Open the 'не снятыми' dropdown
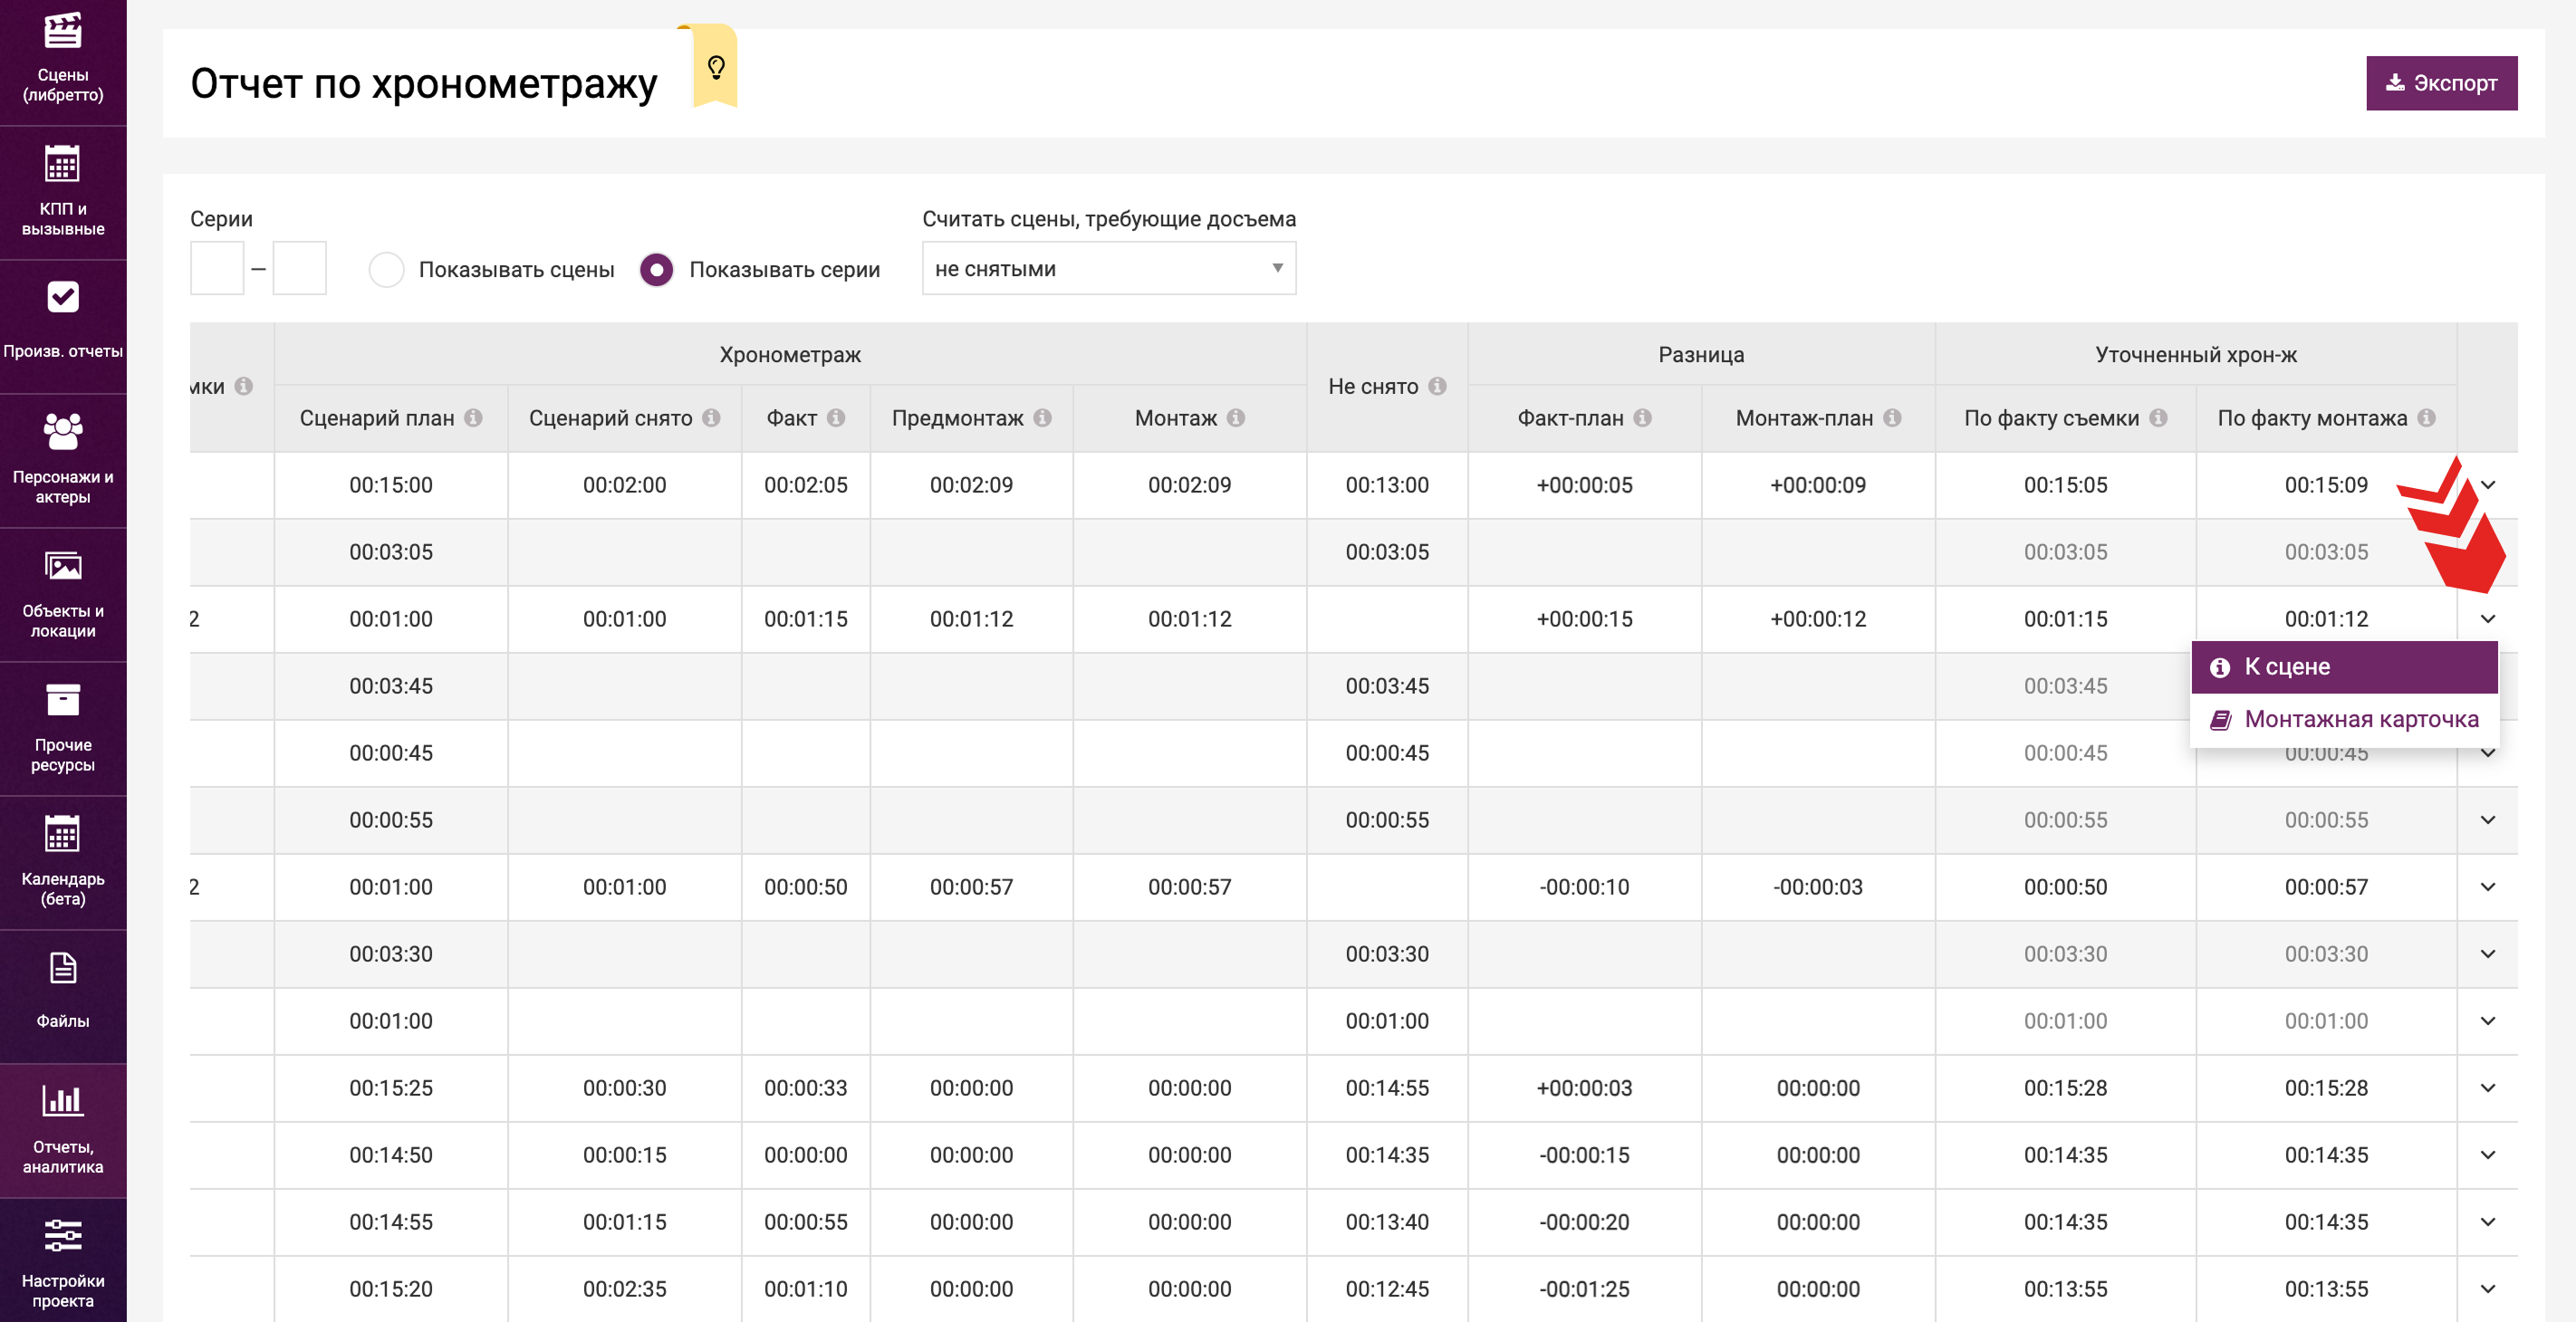This screenshot has height=1322, width=2576. (1108, 268)
